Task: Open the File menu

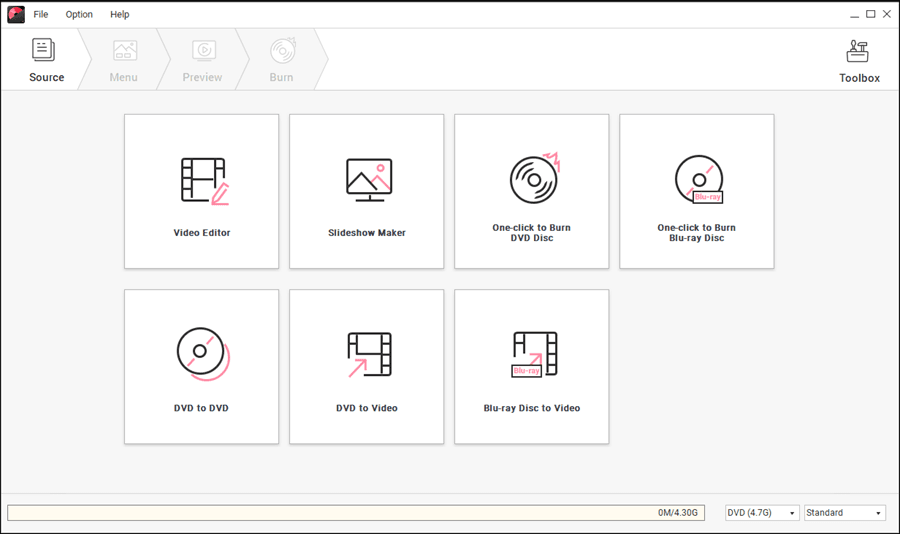Action: [41, 14]
